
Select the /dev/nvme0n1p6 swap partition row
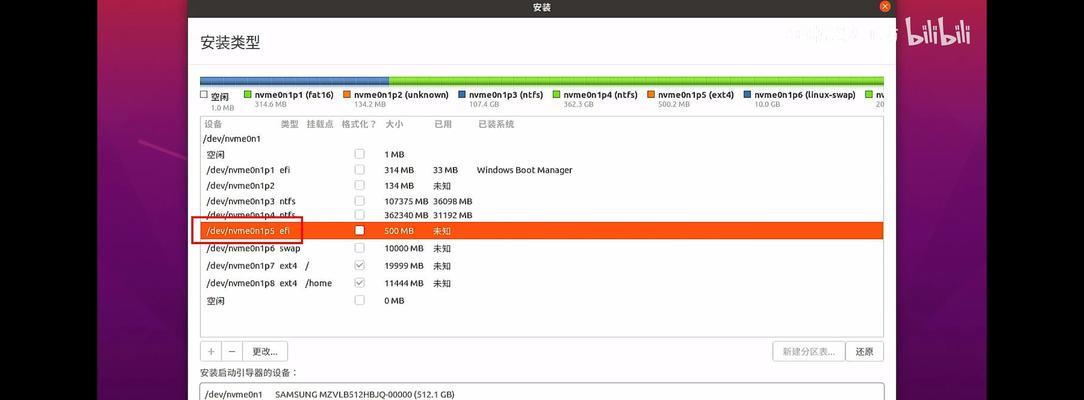pos(240,248)
